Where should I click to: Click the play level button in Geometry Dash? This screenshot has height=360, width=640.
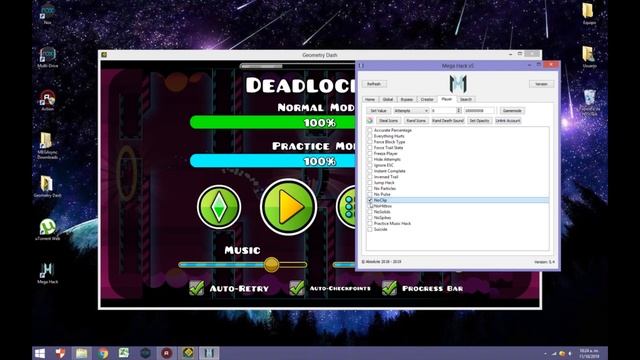click(x=289, y=207)
